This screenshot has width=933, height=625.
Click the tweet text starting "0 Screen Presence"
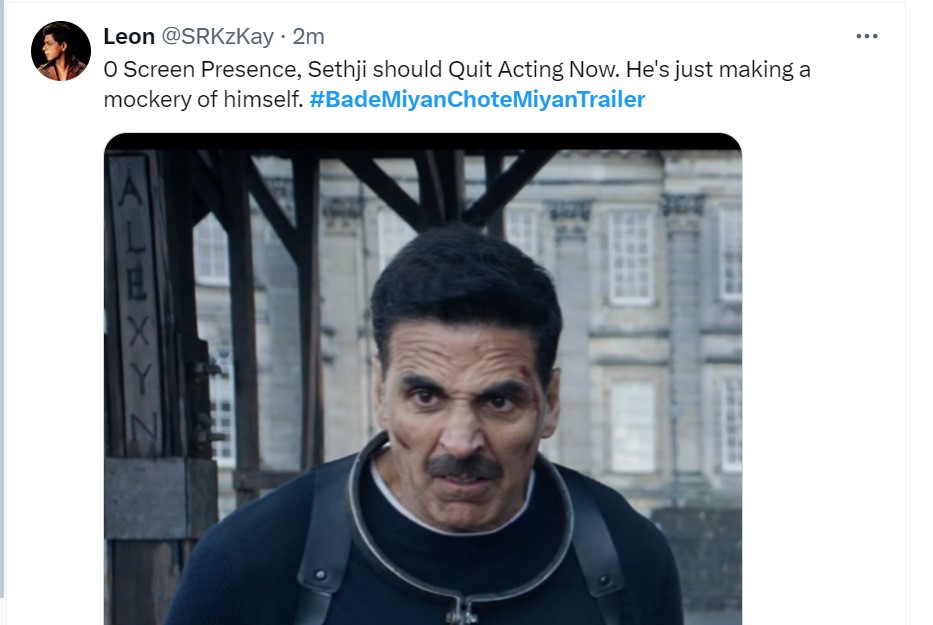pyautogui.click(x=200, y=69)
